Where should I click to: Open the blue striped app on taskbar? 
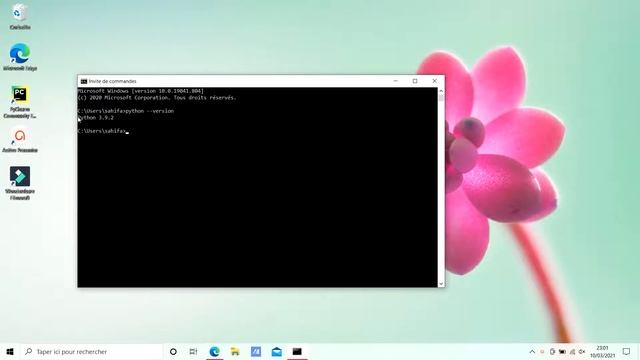256,351
